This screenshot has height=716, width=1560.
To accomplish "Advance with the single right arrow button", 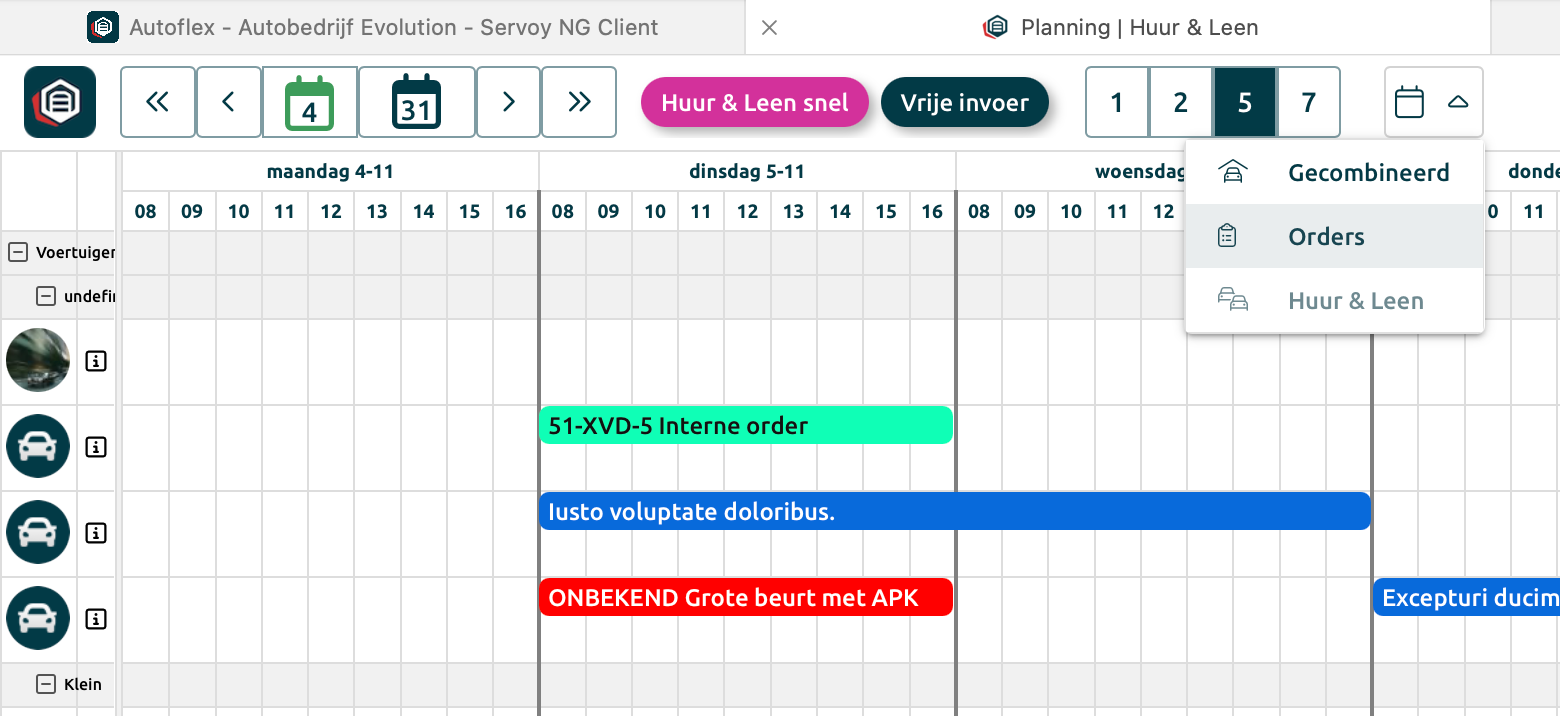I will tap(508, 102).
